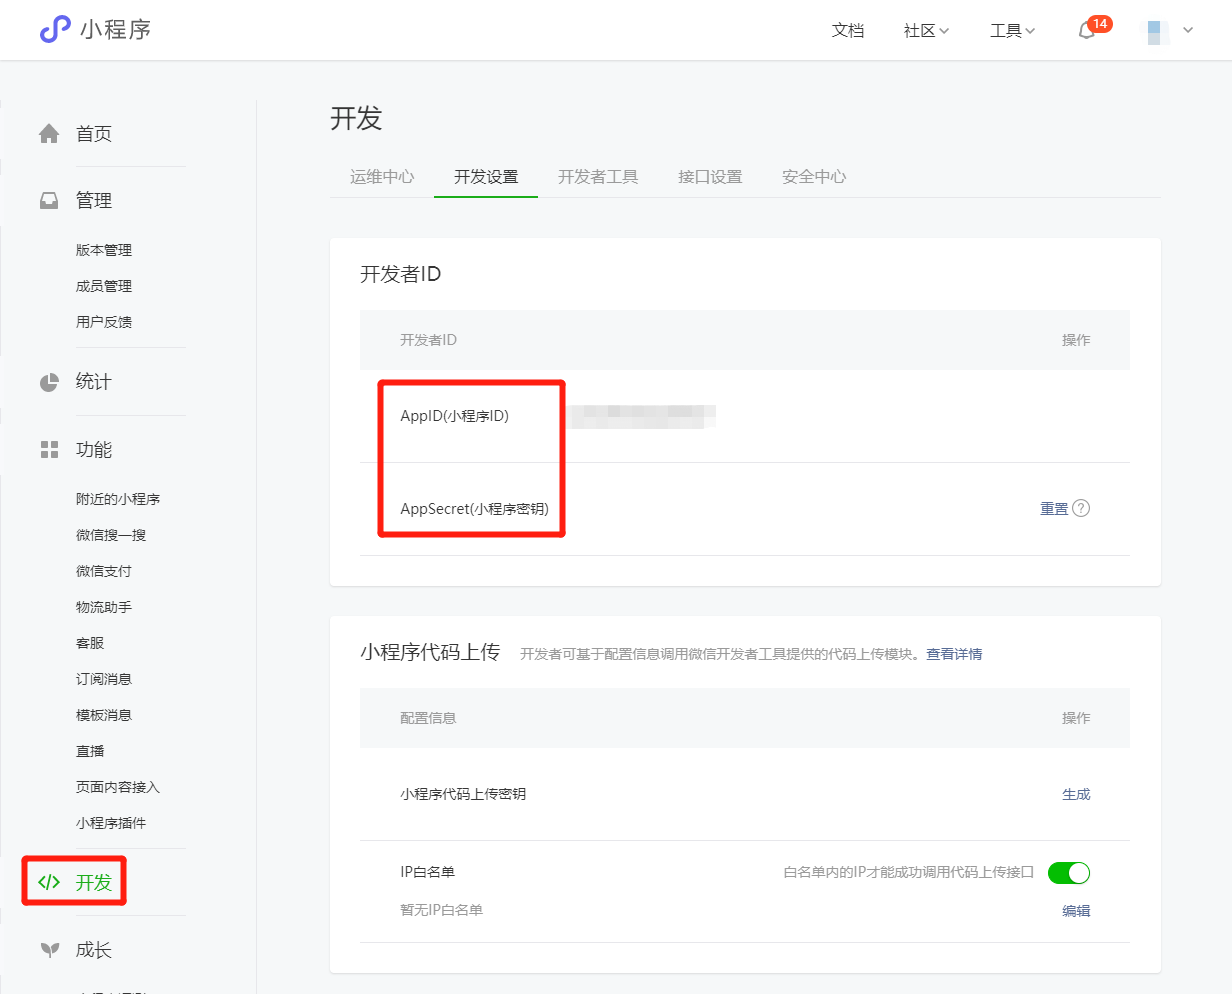Click the 功能 grid icon

coord(49,450)
